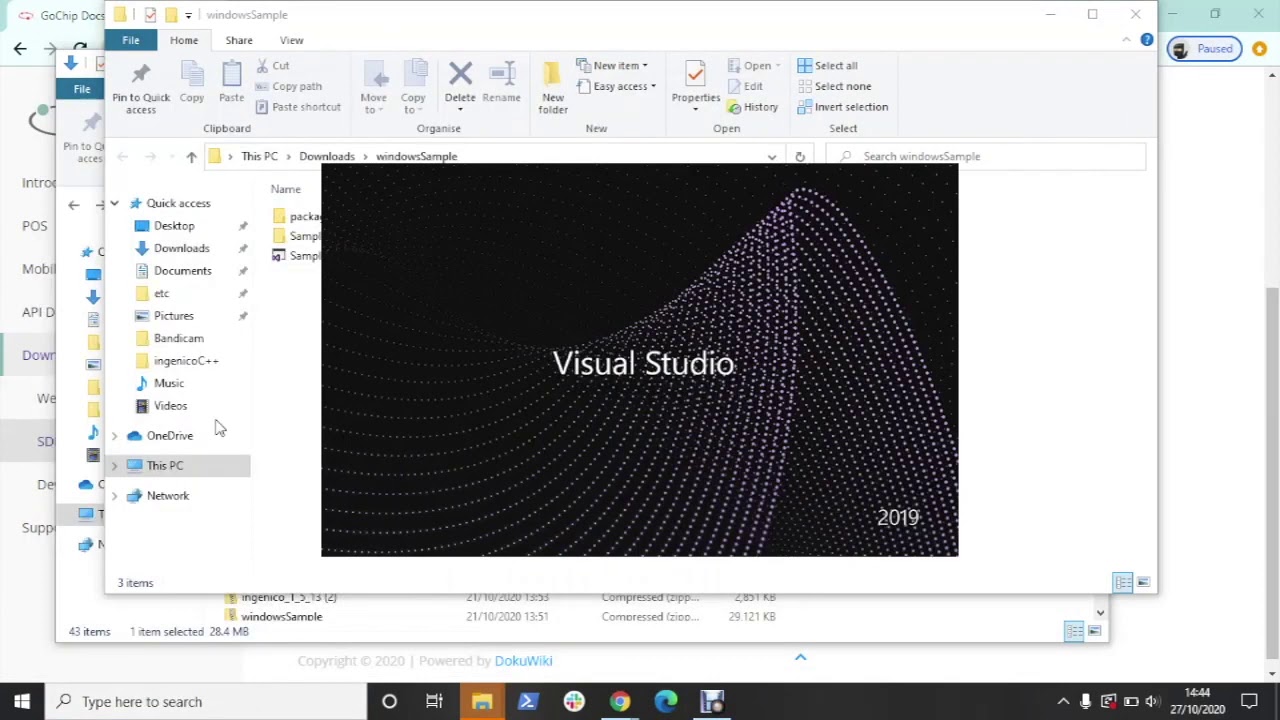Open the Windows Start menu

click(22, 701)
